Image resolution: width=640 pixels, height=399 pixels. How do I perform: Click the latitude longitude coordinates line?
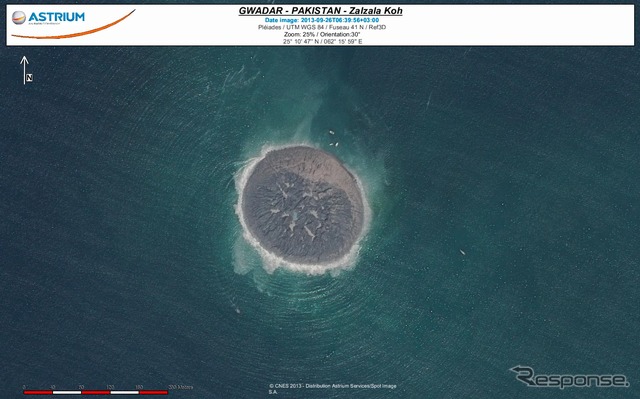click(x=322, y=42)
